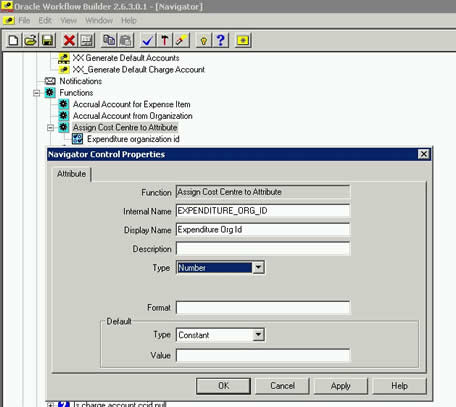Screen dimensions: 456x407
Task: Open the attribute Type dropdown showing Number
Action: pyautogui.click(x=258, y=267)
